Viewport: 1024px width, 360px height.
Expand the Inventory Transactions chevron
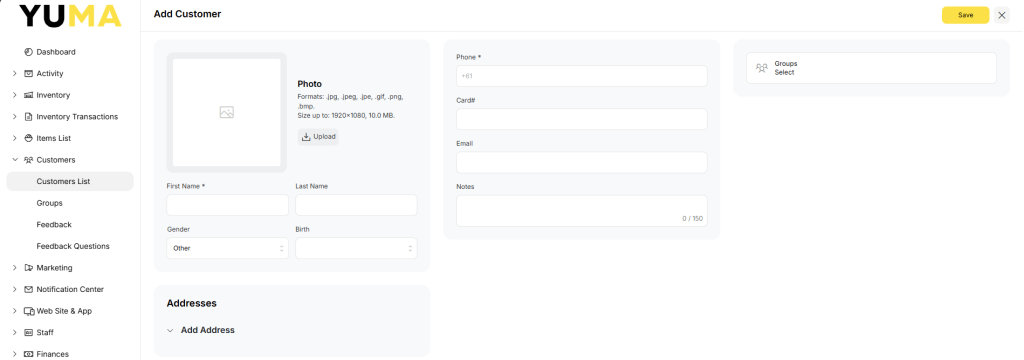(x=14, y=117)
